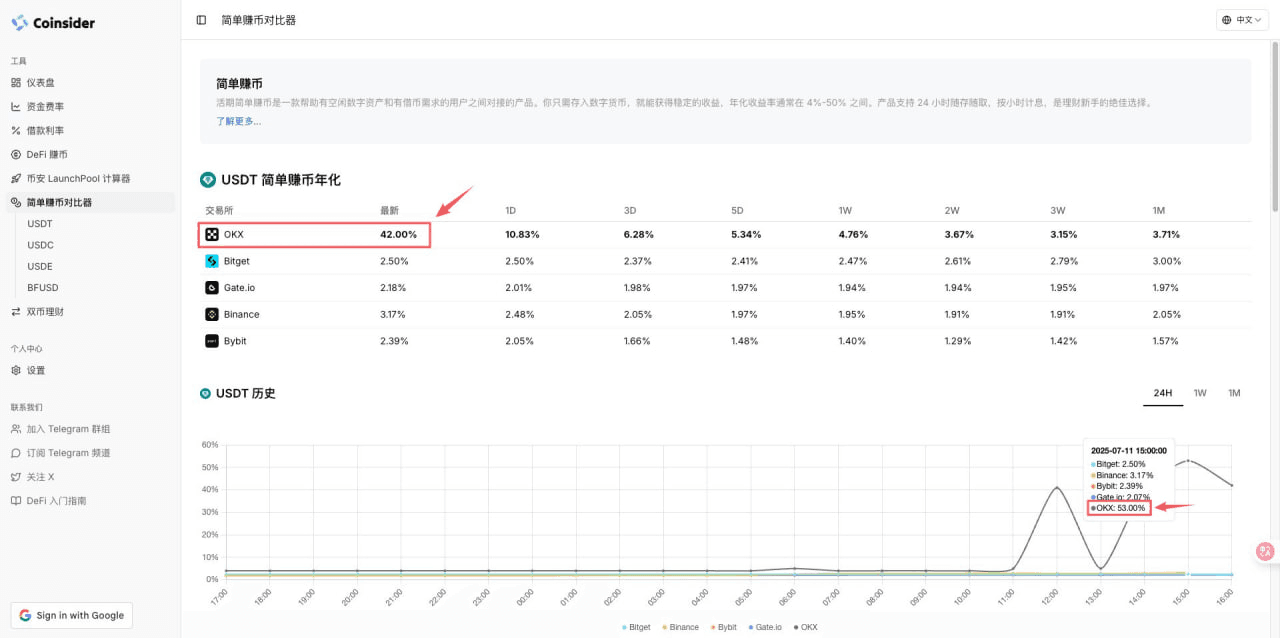Toggle Gate.io series in chart legend
This screenshot has height=638, width=1280.
[x=765, y=627]
